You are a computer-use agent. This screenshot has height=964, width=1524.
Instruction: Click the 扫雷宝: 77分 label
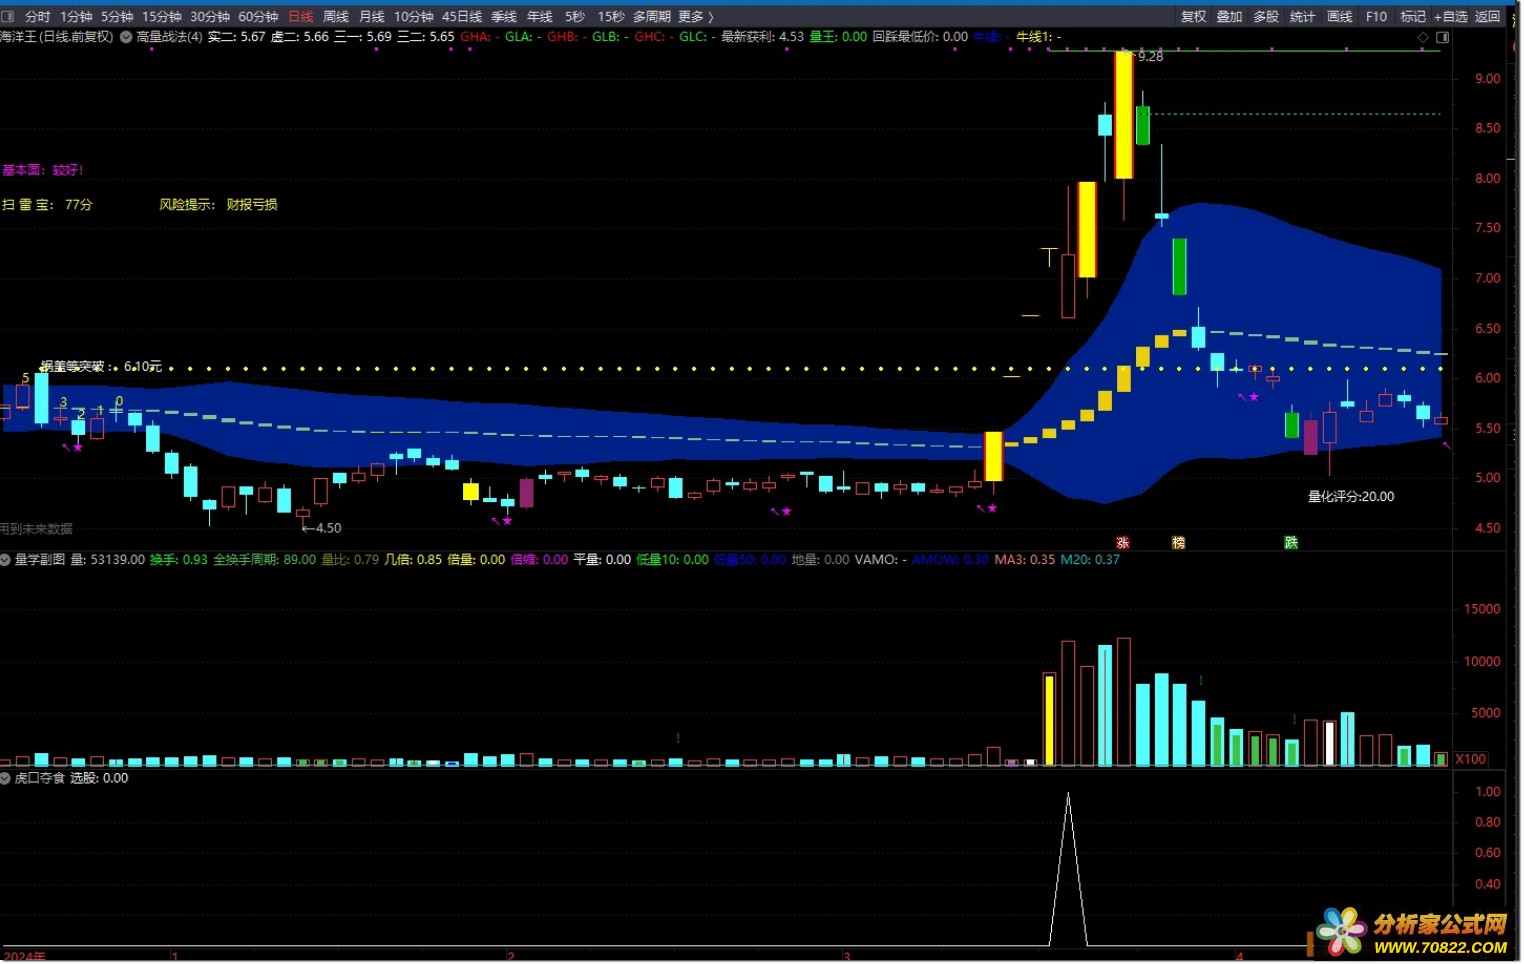[47, 205]
